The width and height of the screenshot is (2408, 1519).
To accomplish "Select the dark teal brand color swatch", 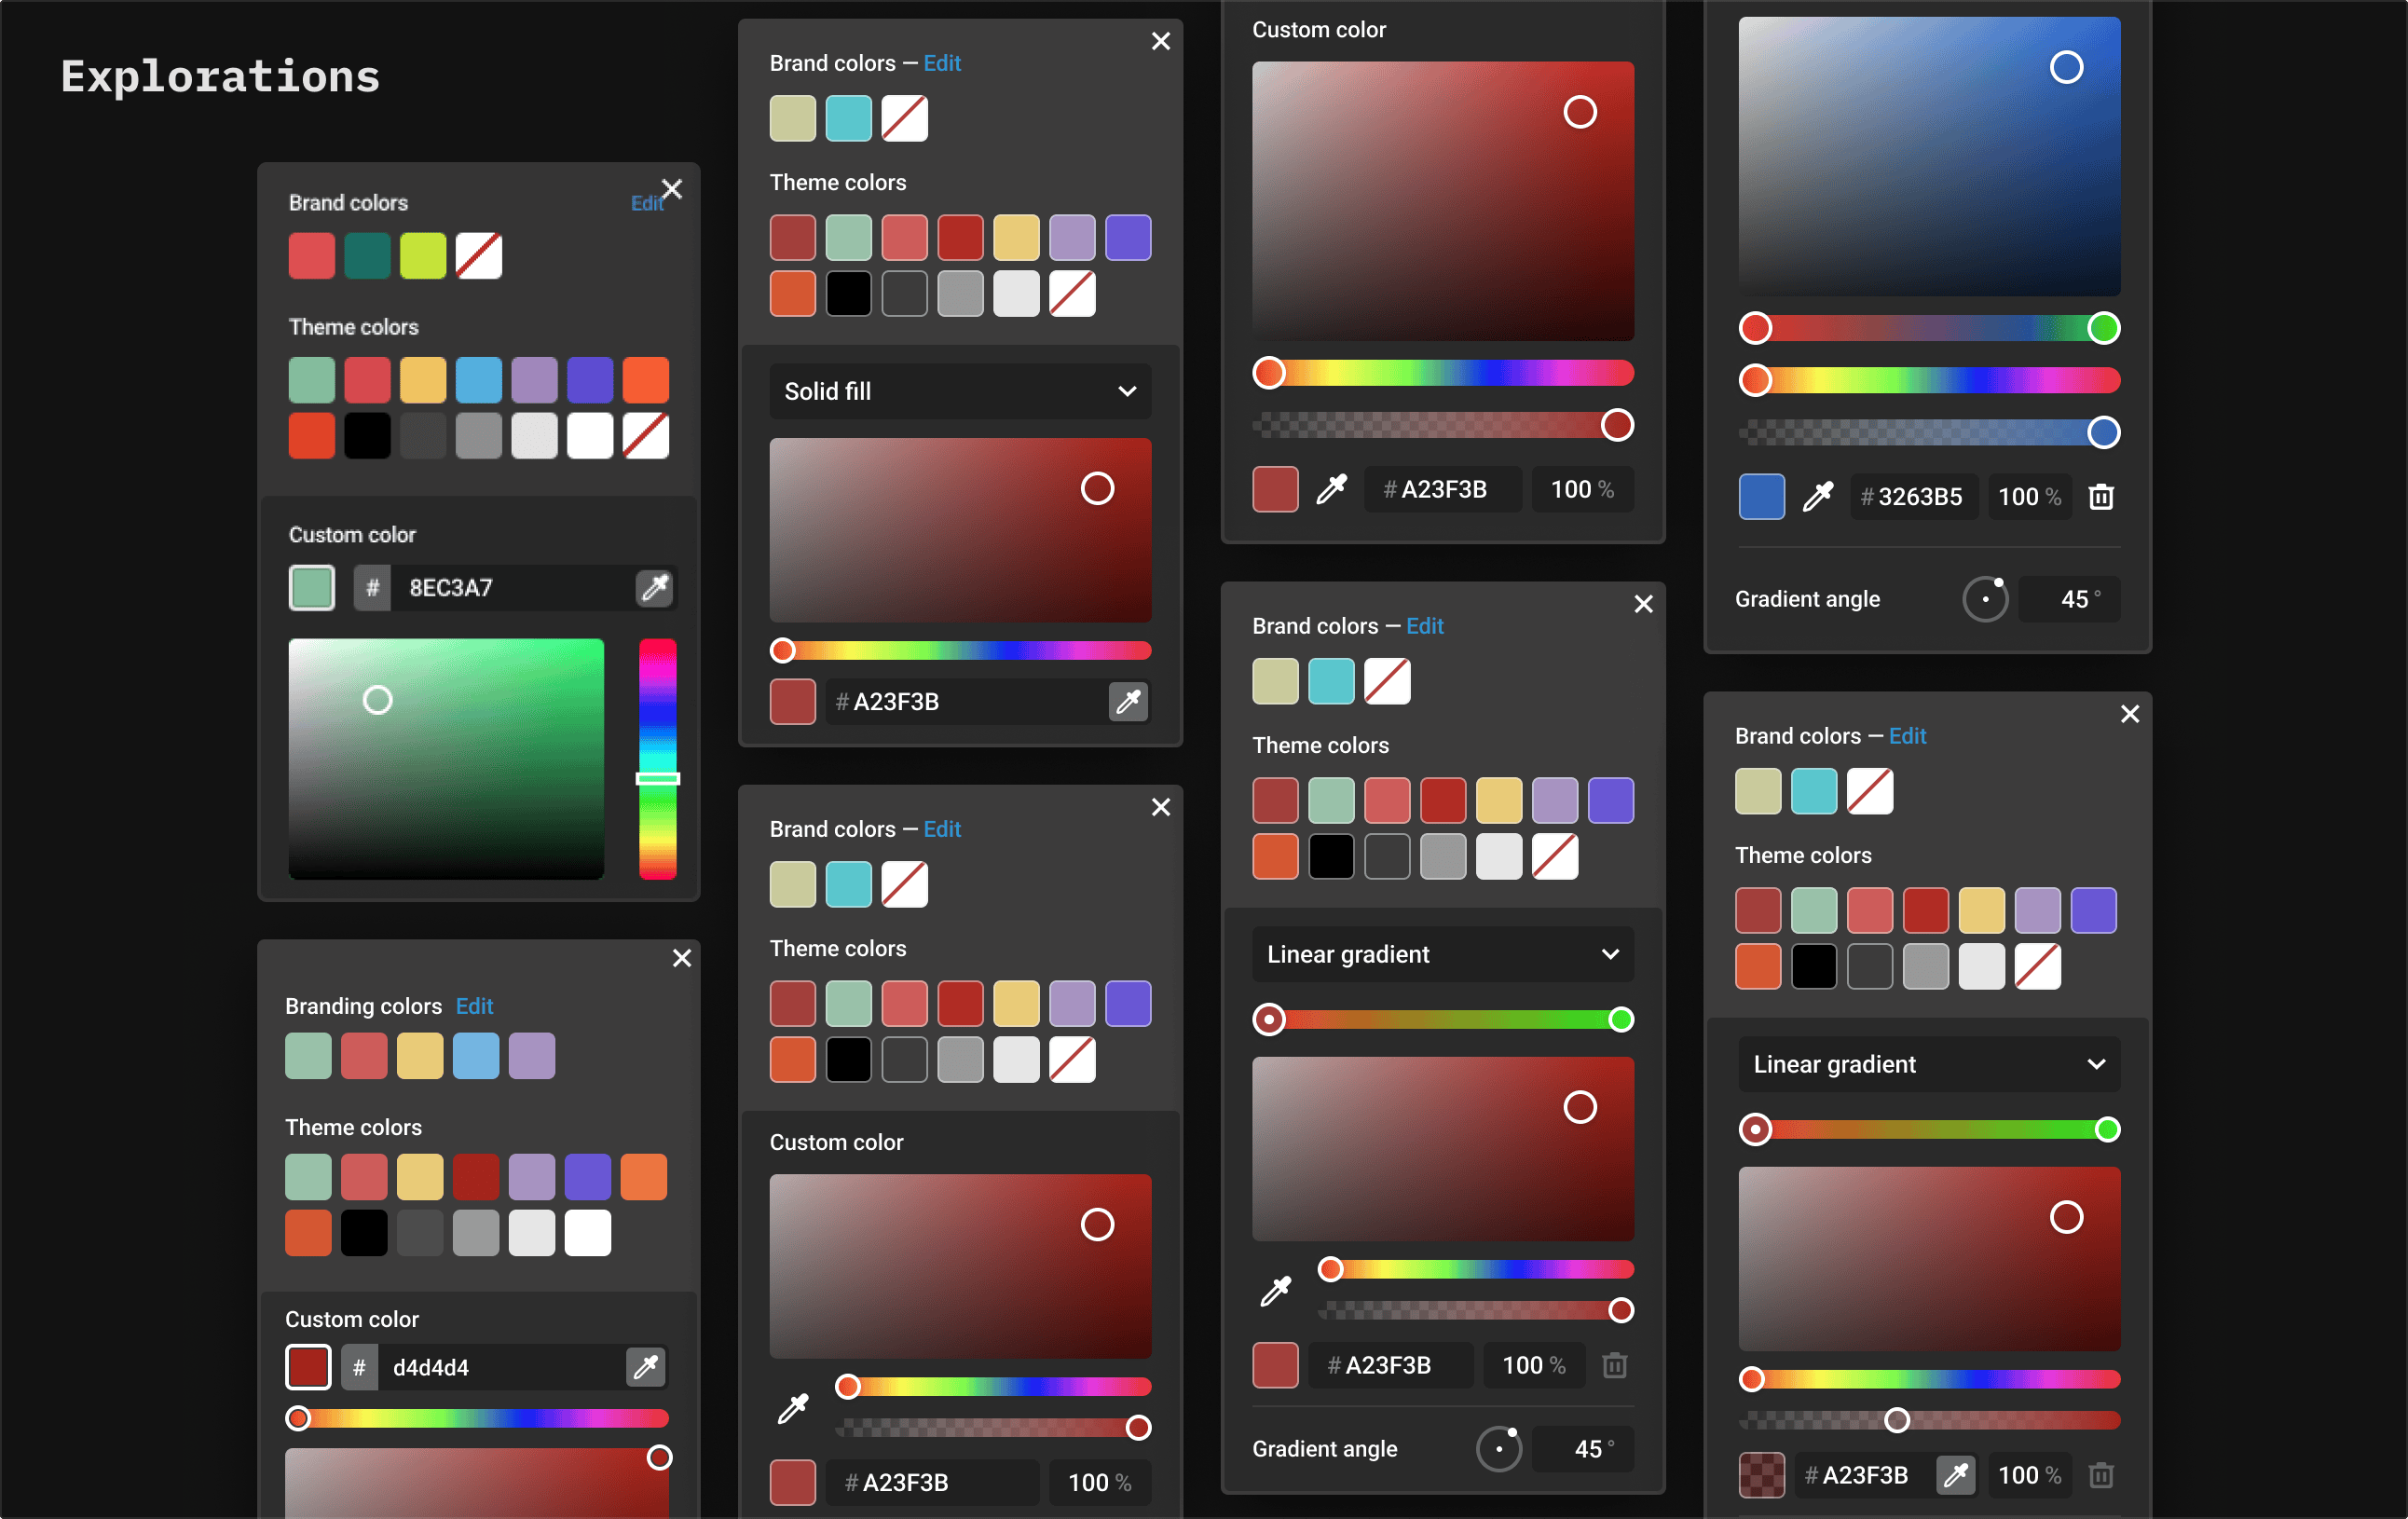I will [x=367, y=256].
